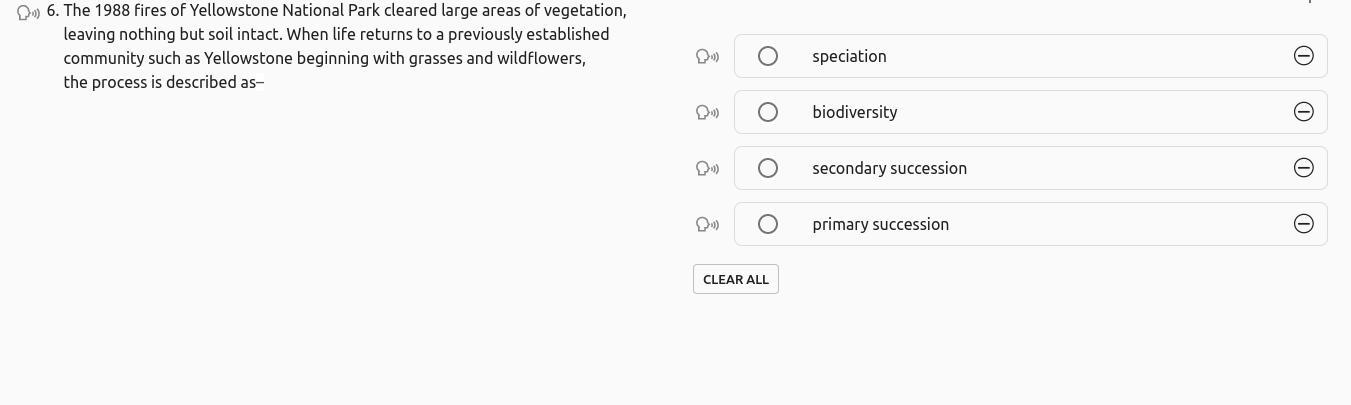1351x405 pixels.
Task: Eliminate the speciation choice with minus icon
Action: point(1303,56)
